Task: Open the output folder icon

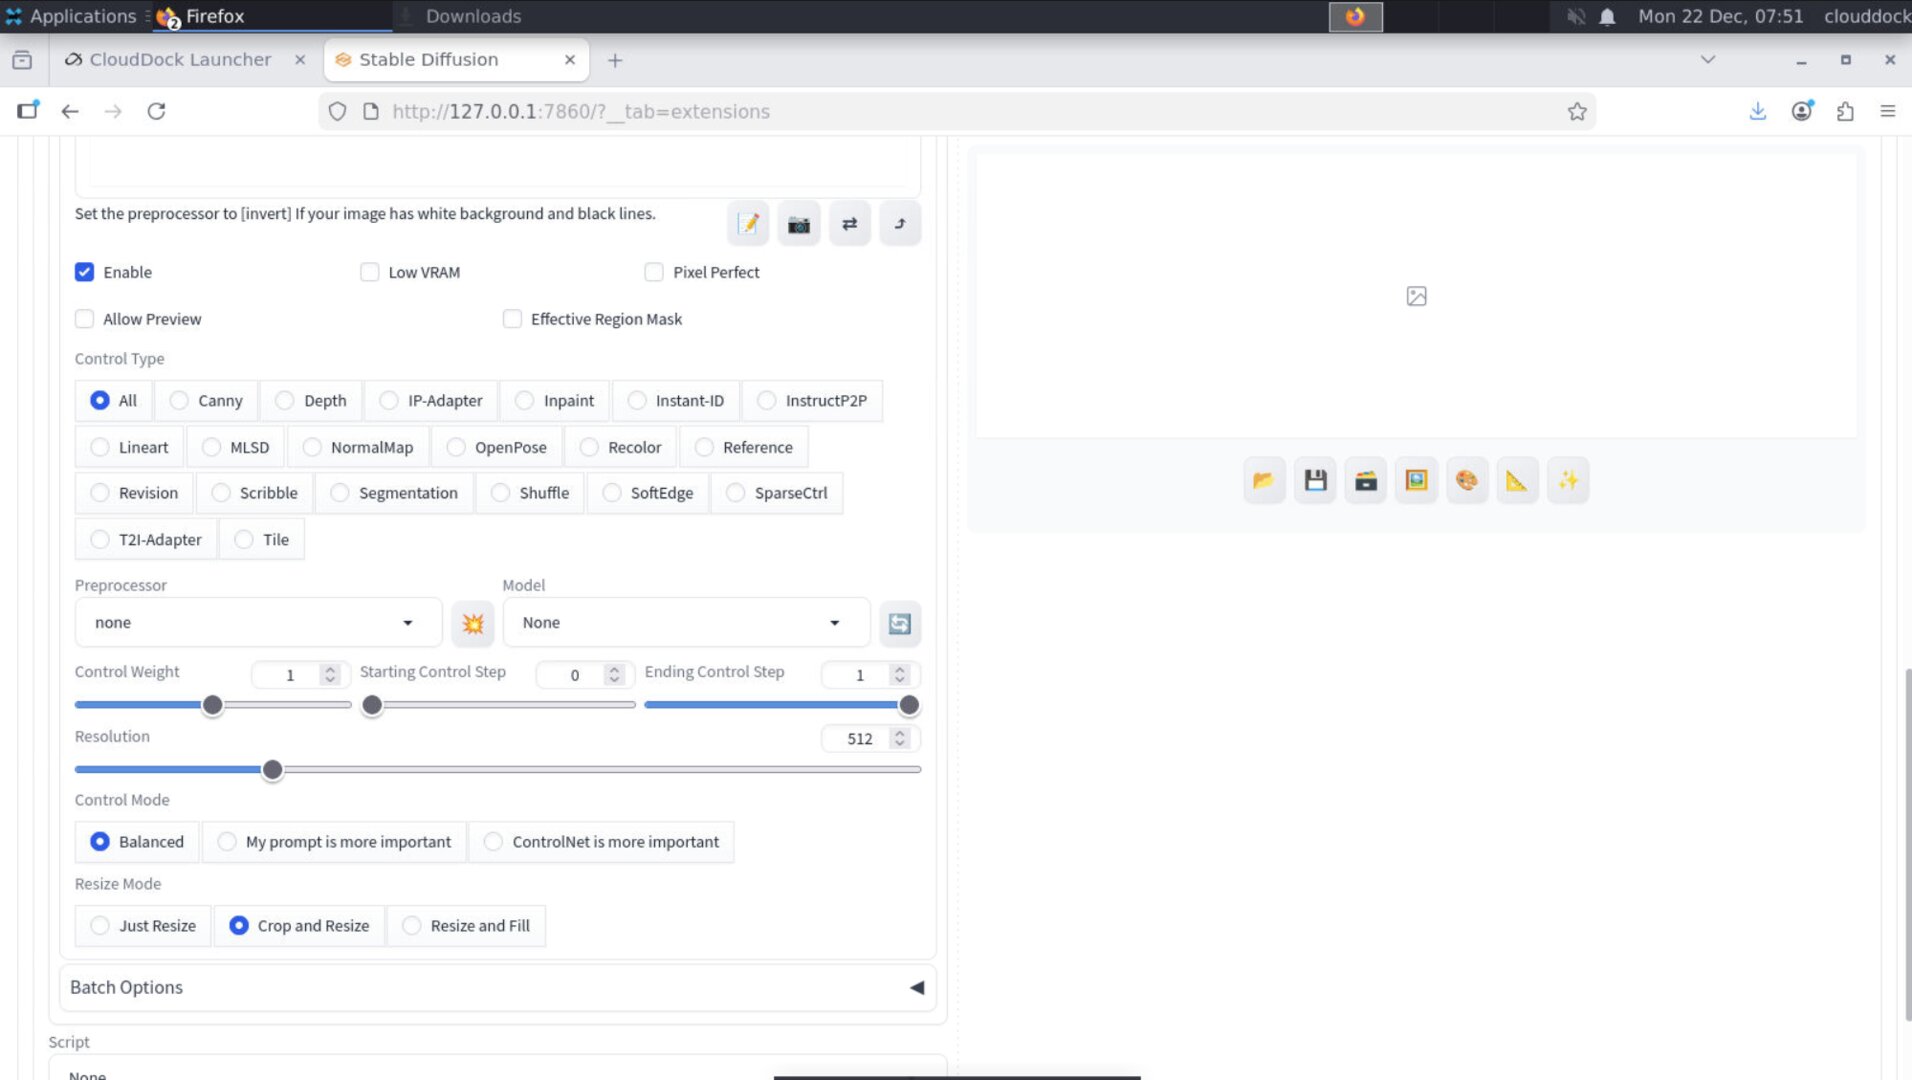Action: tap(1264, 480)
